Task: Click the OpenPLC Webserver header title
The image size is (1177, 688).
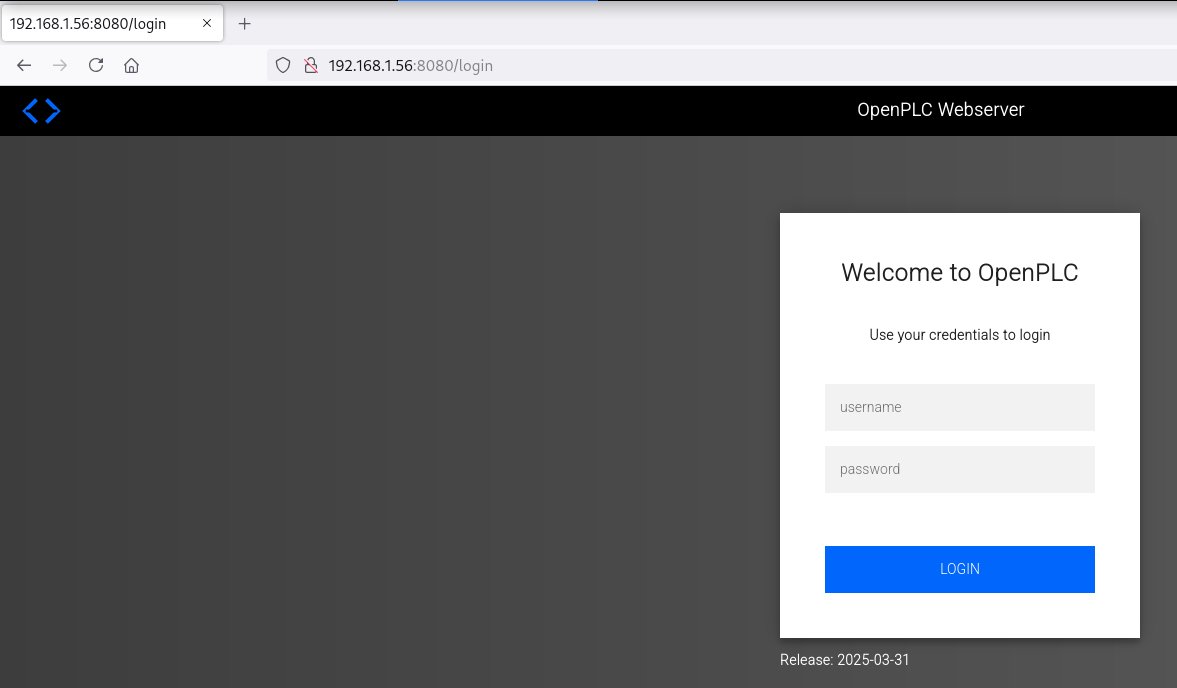Action: click(x=940, y=110)
